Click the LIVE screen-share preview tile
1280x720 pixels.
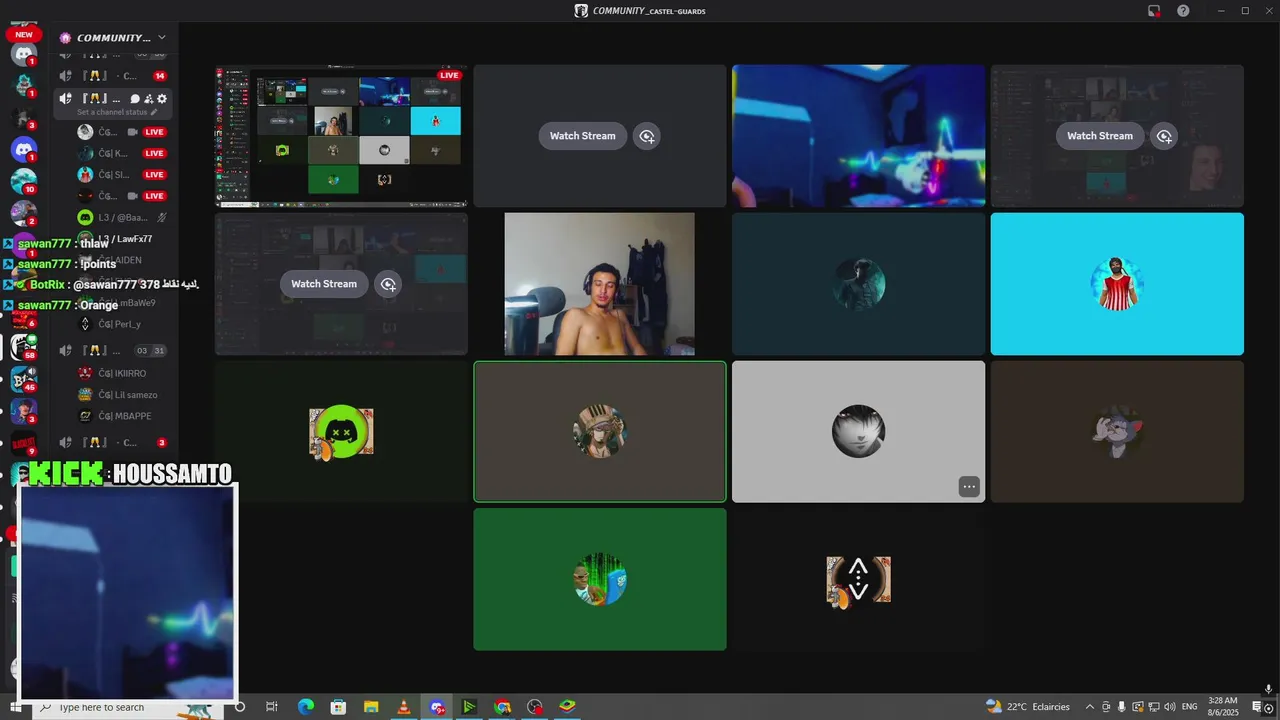(x=341, y=136)
